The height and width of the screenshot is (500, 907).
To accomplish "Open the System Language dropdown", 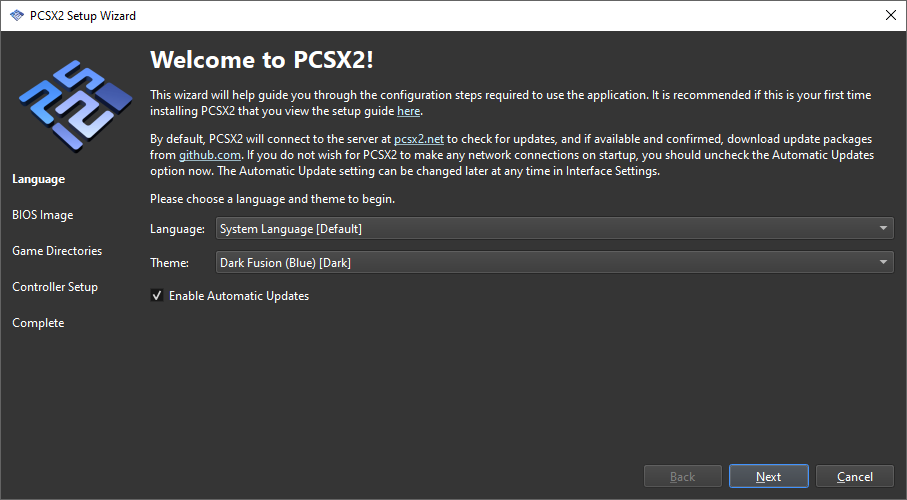I will click(554, 229).
